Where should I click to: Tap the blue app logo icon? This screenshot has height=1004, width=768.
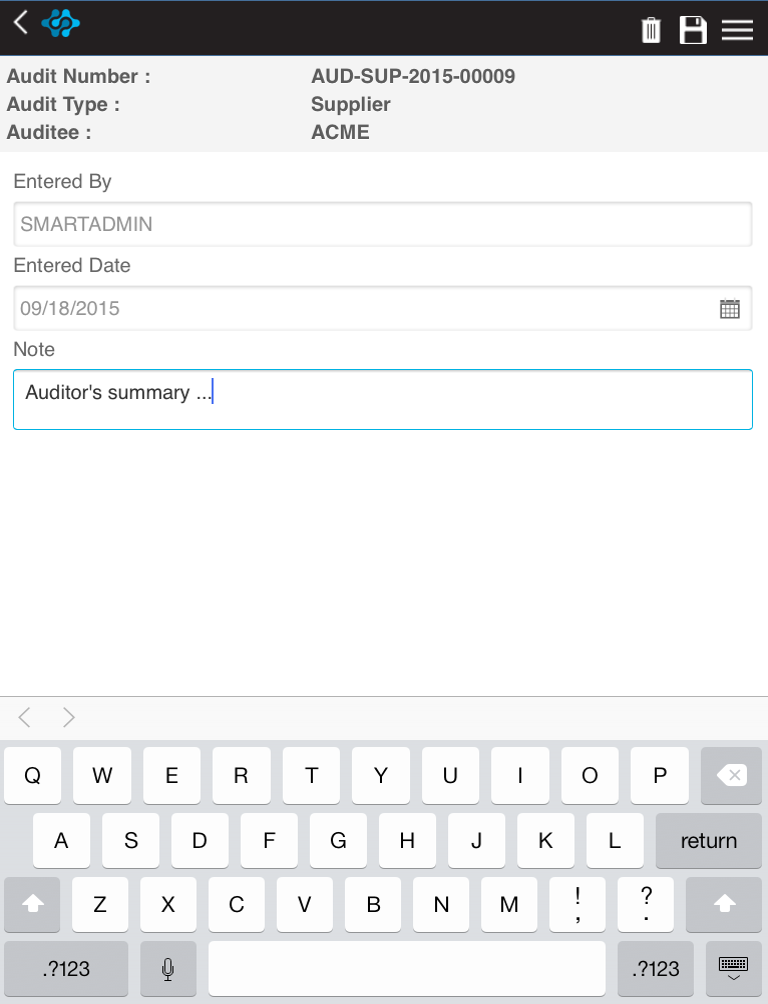click(x=61, y=24)
